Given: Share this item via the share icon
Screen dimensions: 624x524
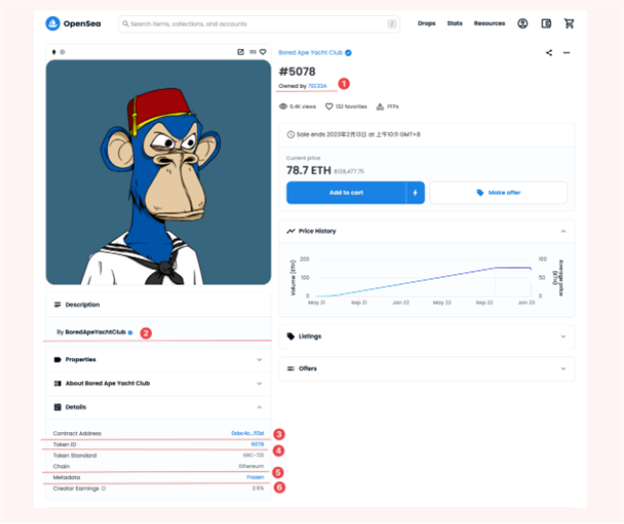Looking at the screenshot, I should tap(549, 53).
